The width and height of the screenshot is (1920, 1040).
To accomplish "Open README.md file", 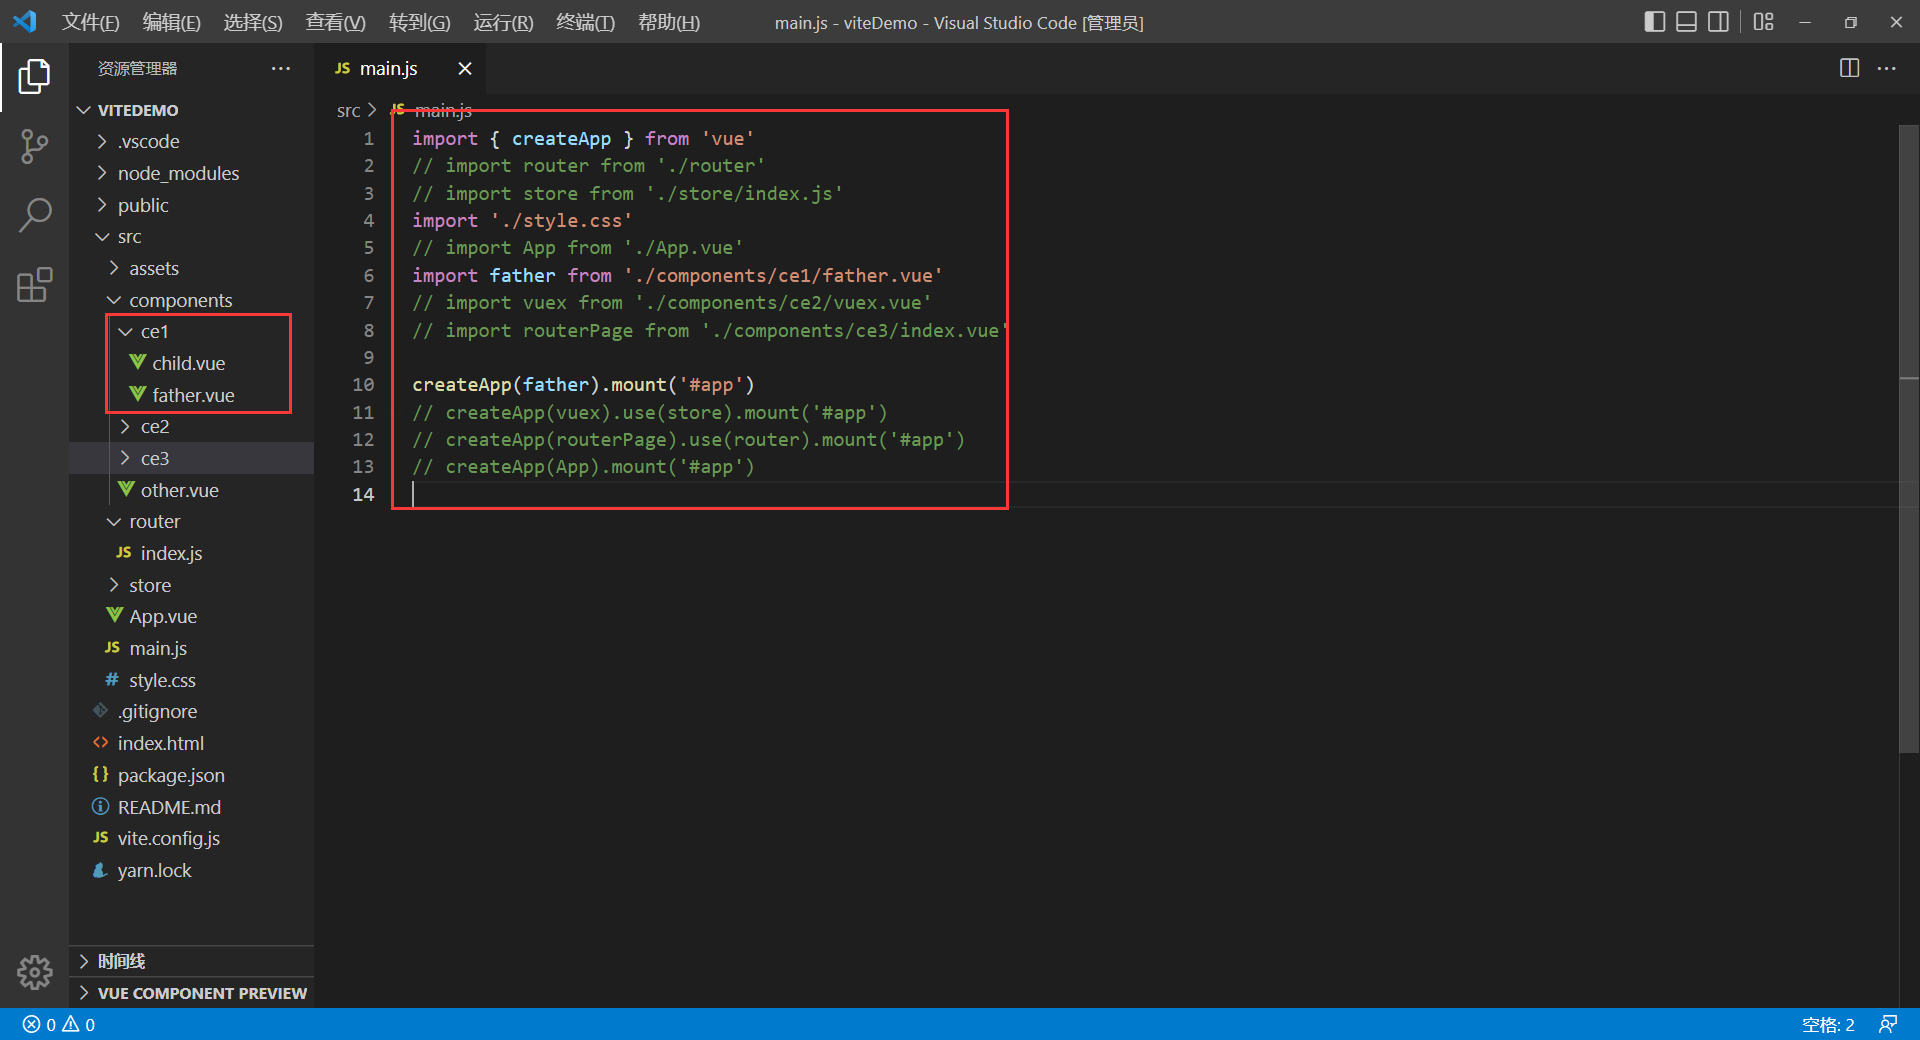I will (191, 807).
